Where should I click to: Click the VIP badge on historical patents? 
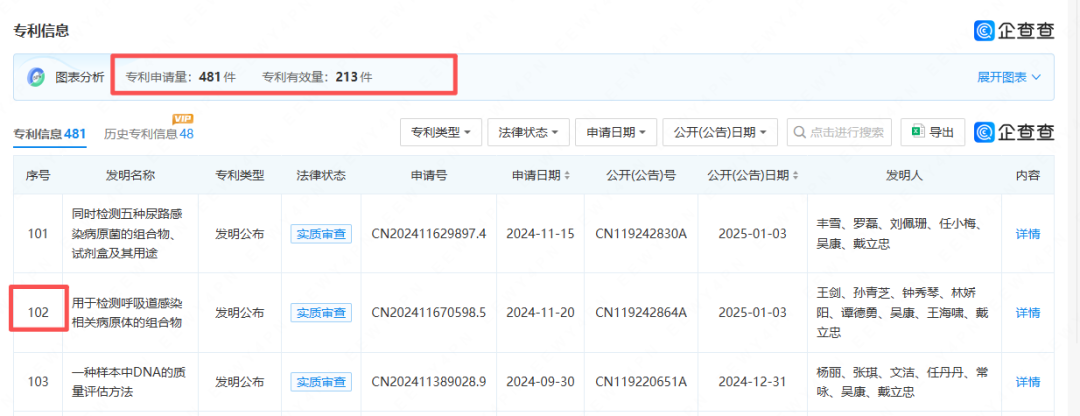click(x=183, y=119)
